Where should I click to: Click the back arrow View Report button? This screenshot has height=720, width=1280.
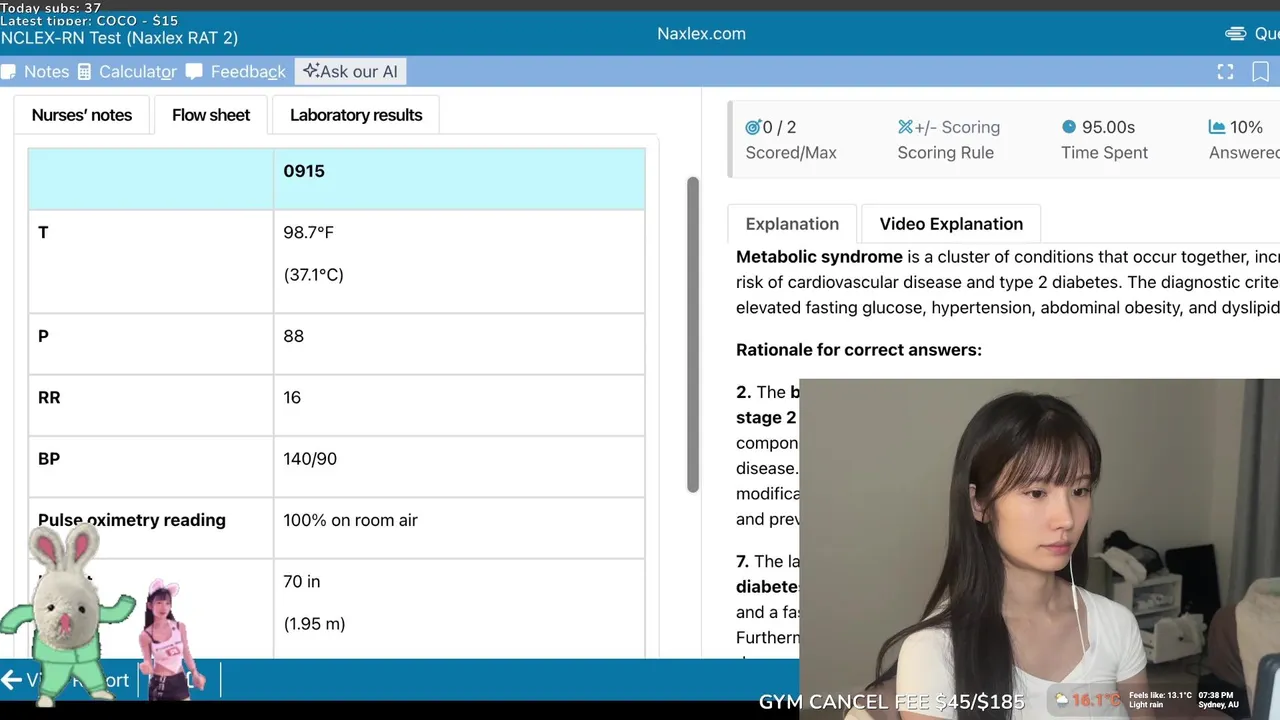click(x=65, y=680)
